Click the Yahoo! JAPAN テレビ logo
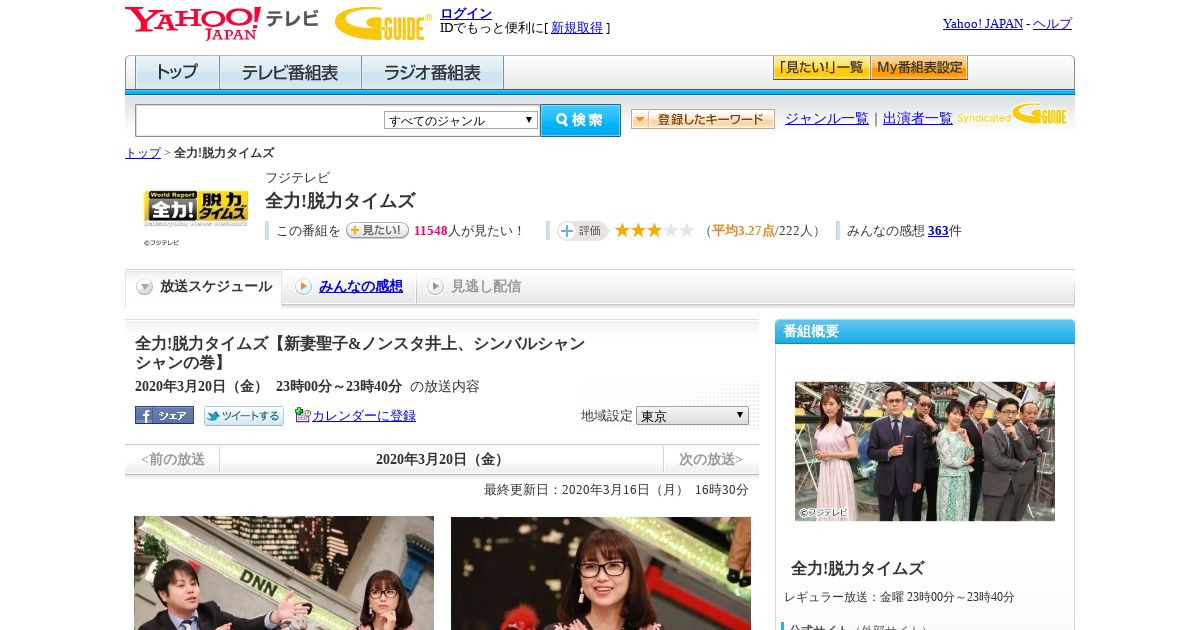The image size is (1200, 630). [222, 23]
